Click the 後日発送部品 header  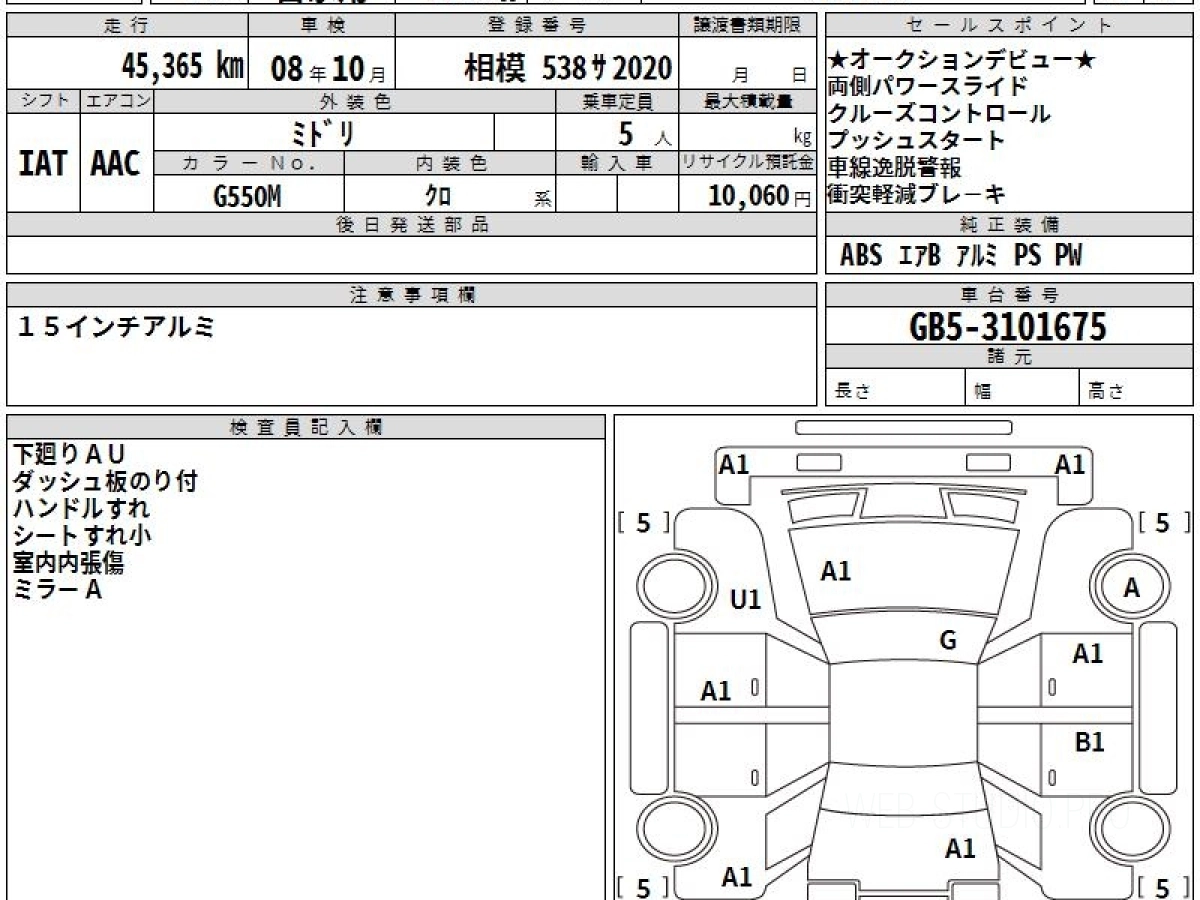[x=412, y=225]
